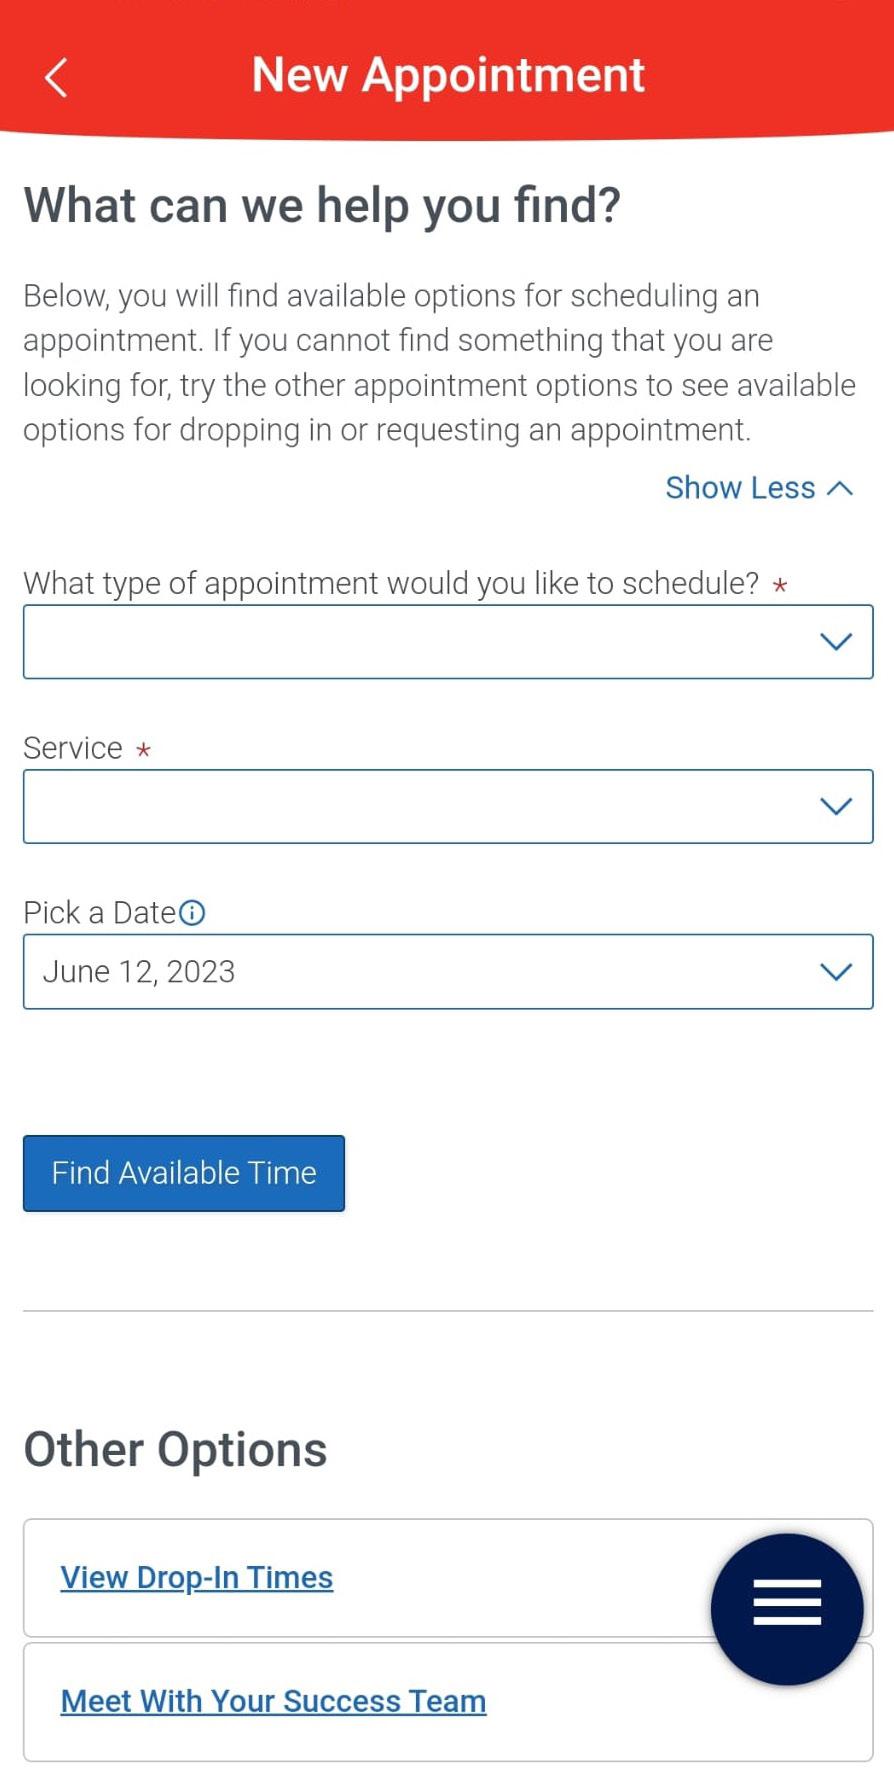Tap the back arrow in header
This screenshot has width=894, height=1788.
pyautogui.click(x=56, y=77)
